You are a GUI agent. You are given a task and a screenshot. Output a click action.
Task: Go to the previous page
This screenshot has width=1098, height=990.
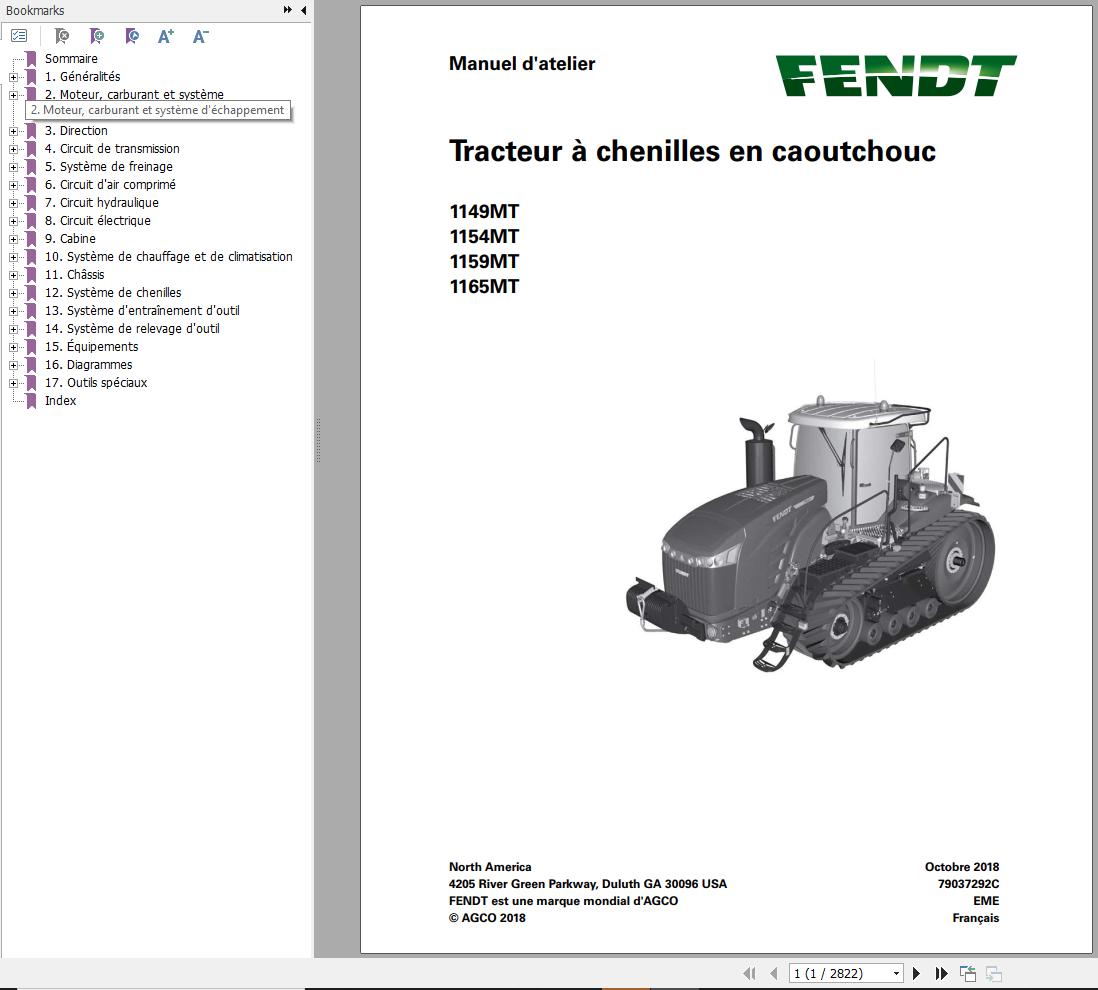(773, 973)
